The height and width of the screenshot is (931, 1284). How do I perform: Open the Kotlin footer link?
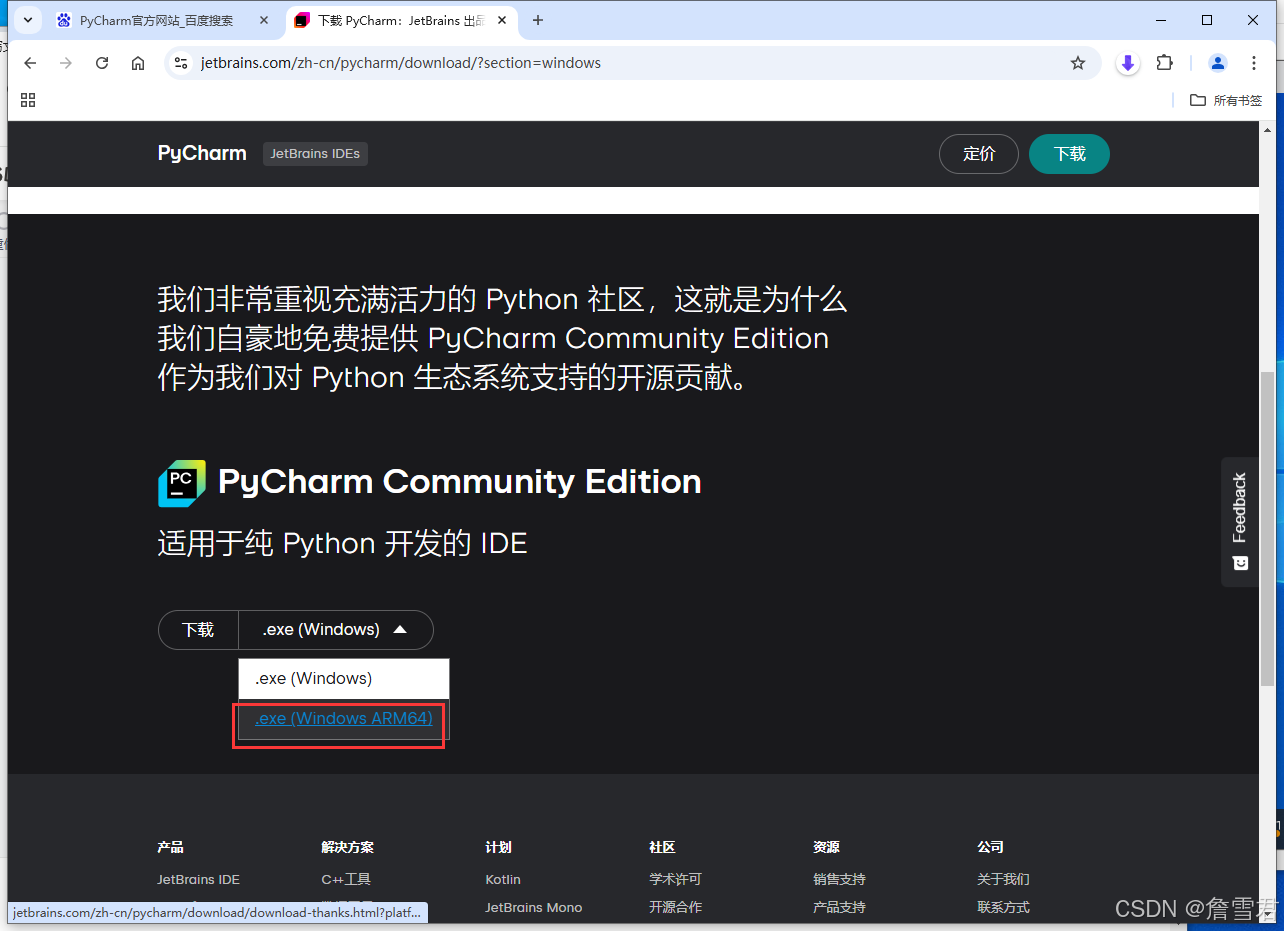pyautogui.click(x=503, y=879)
